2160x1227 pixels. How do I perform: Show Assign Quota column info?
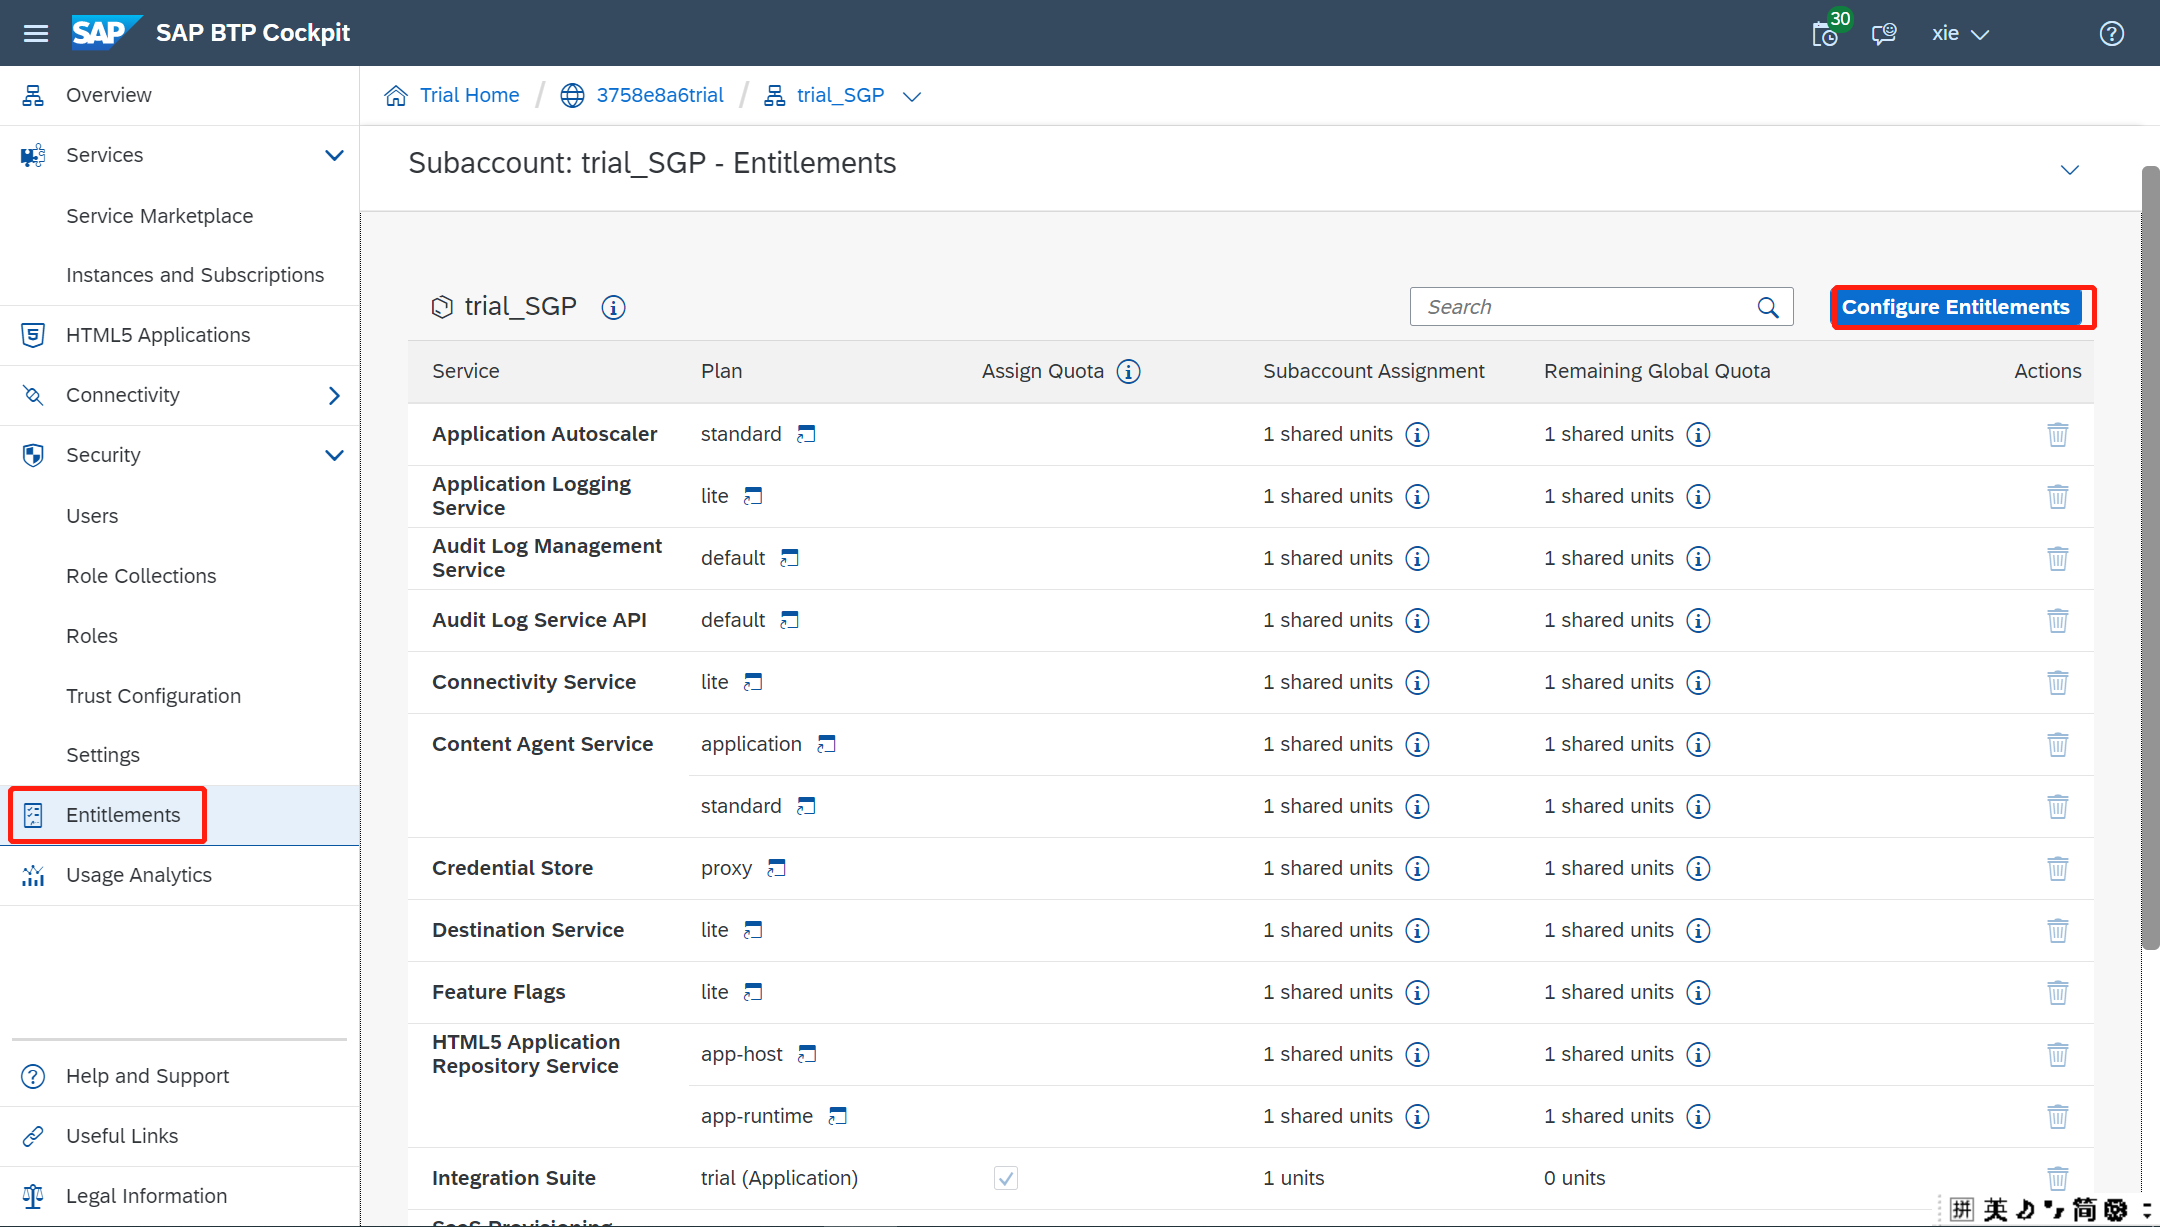point(1128,371)
